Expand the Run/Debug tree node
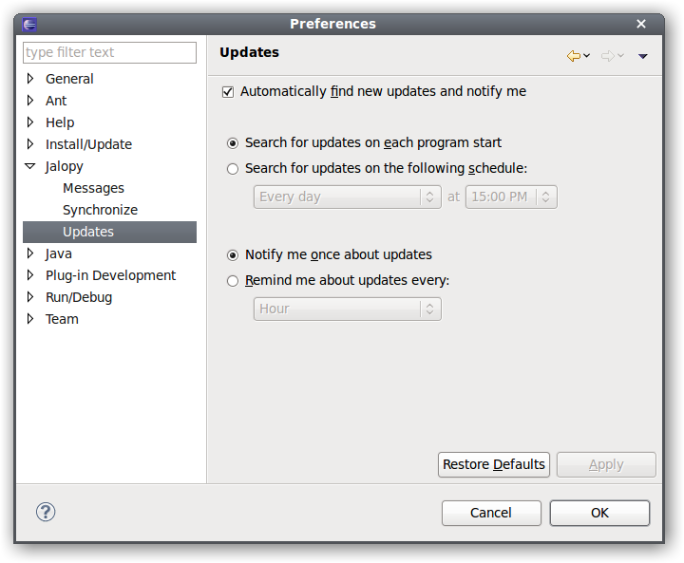The height and width of the screenshot is (563, 684). [x=30, y=297]
